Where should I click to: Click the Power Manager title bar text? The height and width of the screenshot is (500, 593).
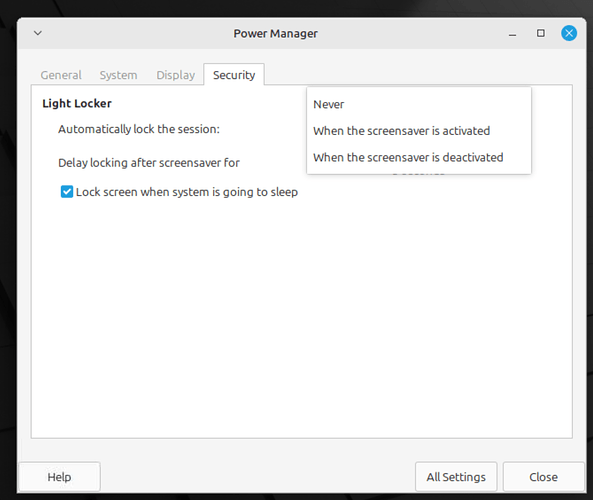point(275,34)
